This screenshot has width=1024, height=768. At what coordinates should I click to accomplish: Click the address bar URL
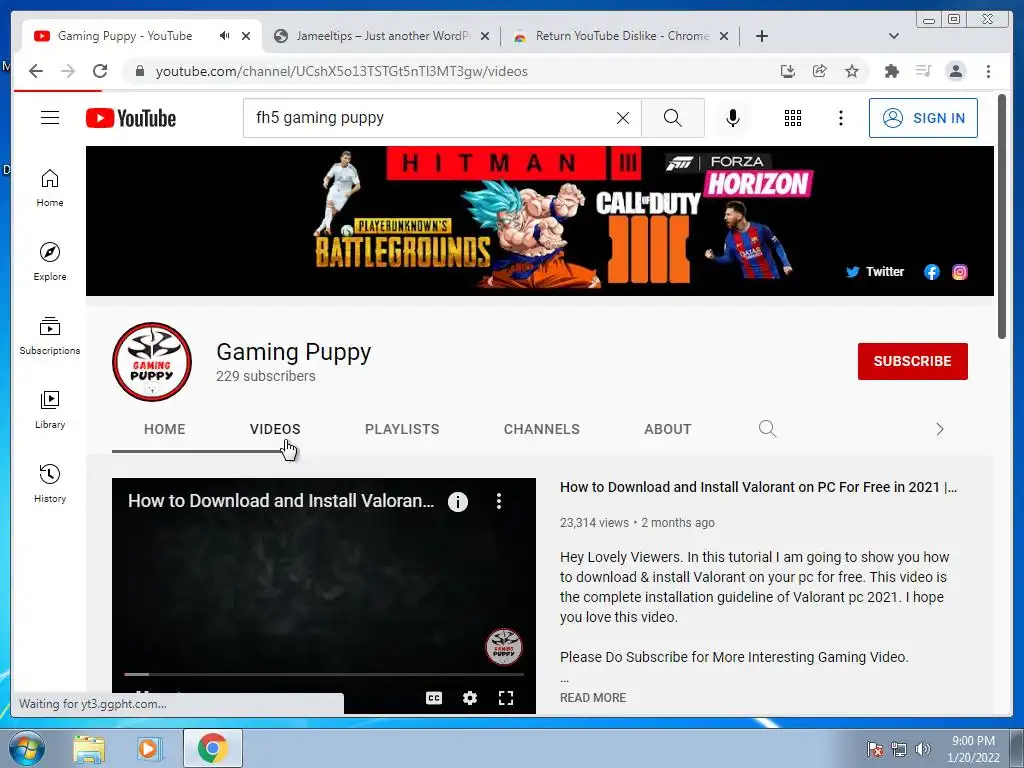pyautogui.click(x=342, y=71)
